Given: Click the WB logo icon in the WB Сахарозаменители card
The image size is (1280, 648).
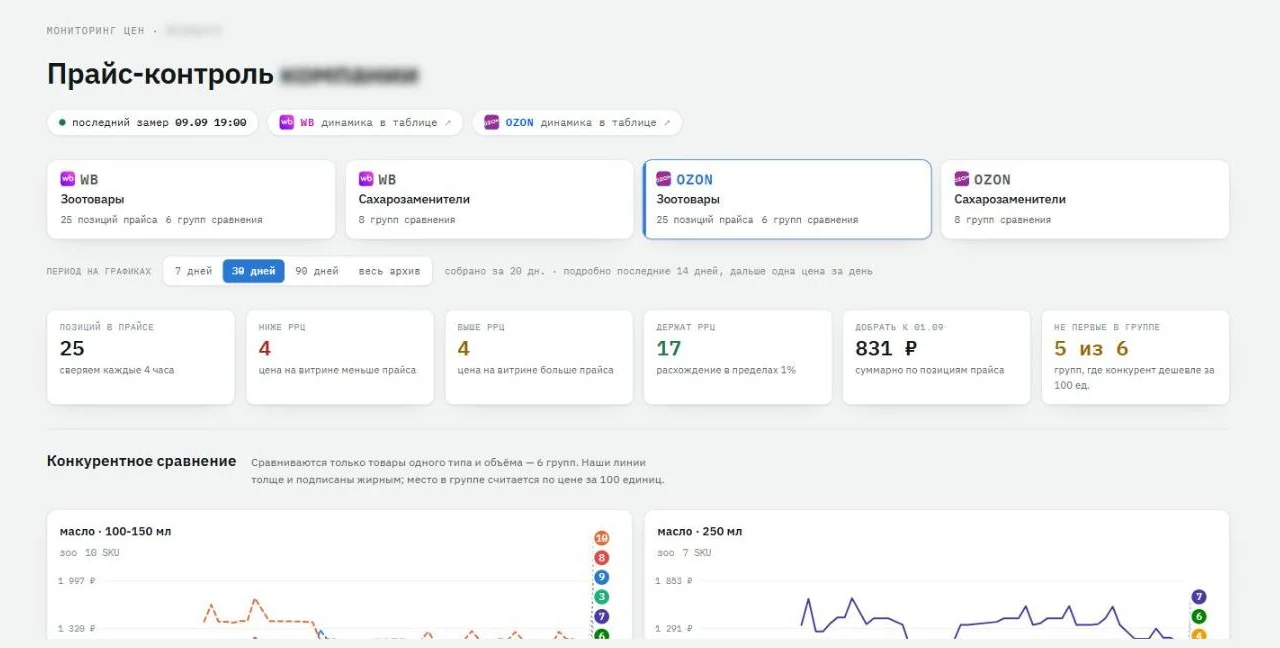Looking at the screenshot, I should tap(366, 179).
